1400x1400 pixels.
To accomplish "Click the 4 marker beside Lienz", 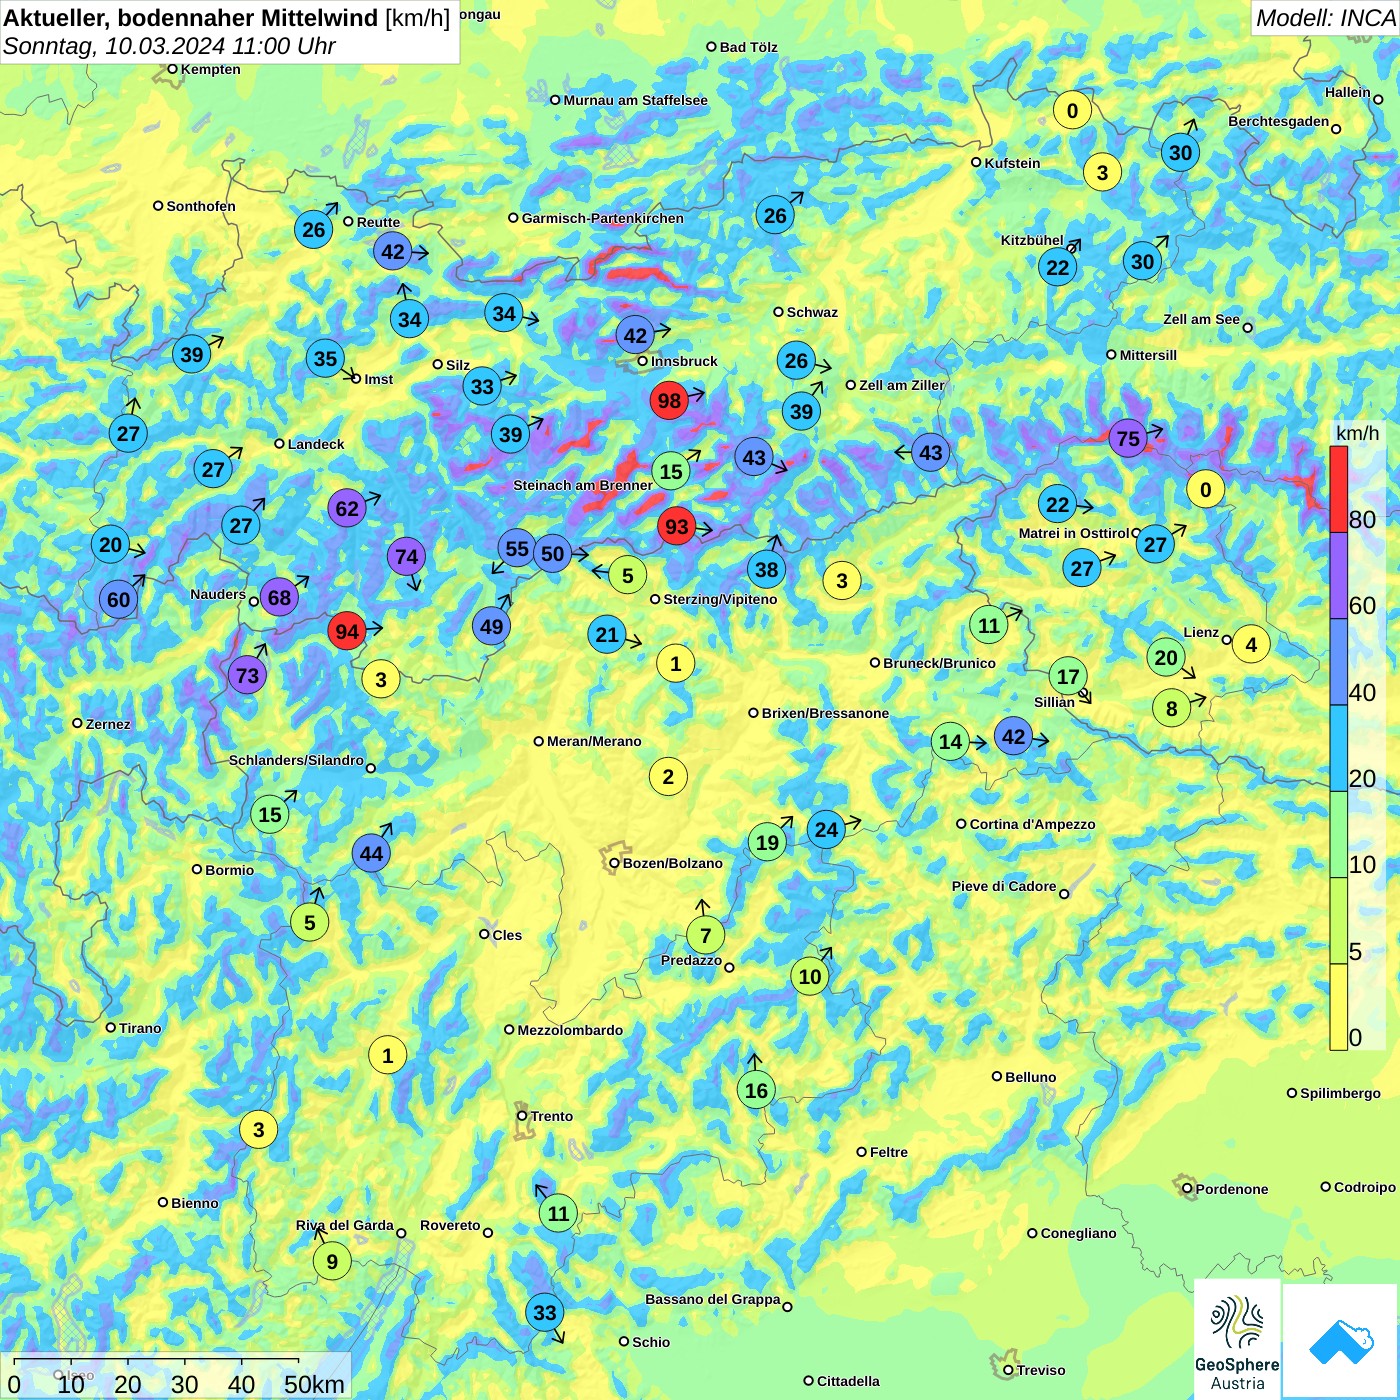I will coord(1251,644).
